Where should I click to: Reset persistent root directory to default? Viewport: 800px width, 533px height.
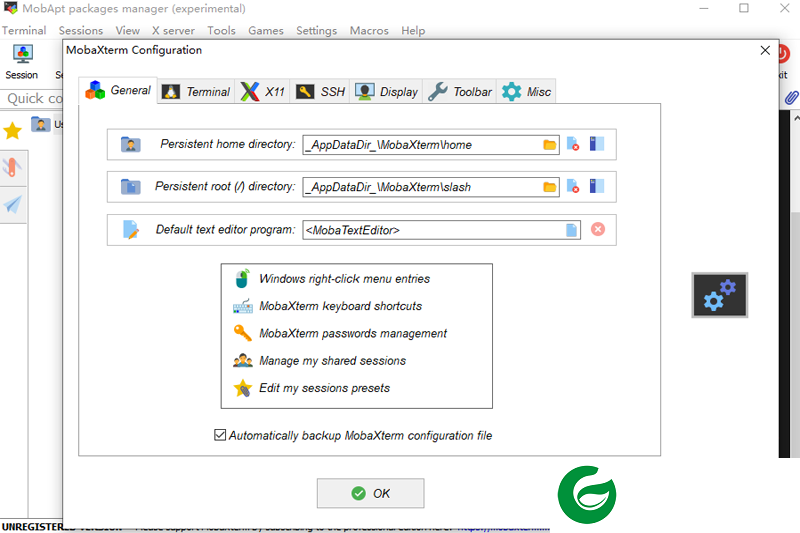point(573,186)
